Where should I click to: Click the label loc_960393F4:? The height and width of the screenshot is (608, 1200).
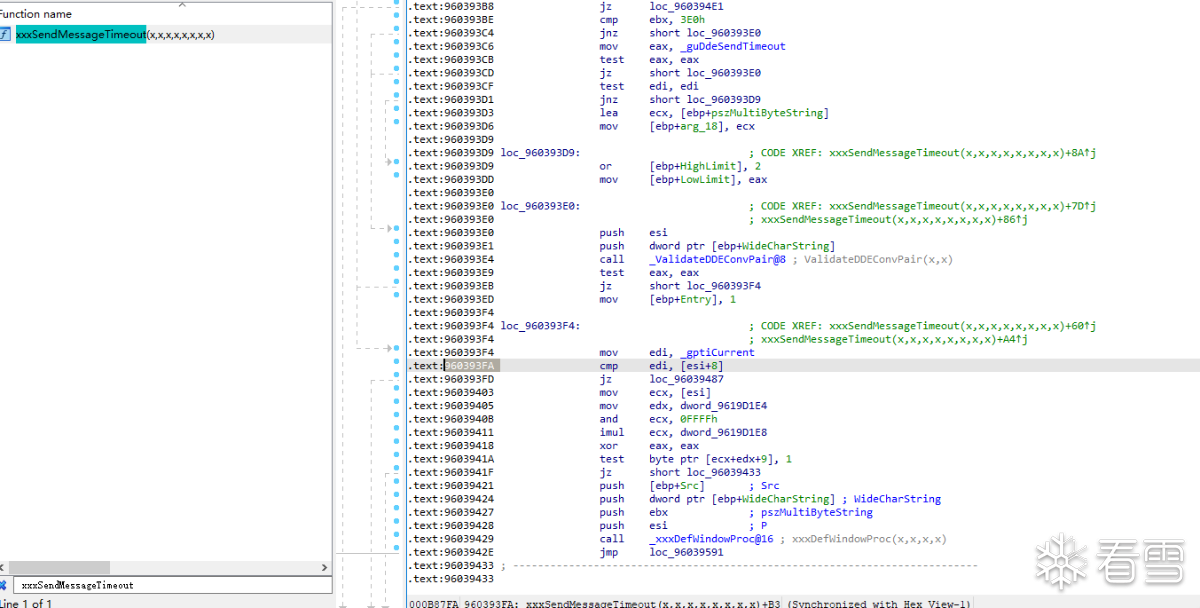541,326
